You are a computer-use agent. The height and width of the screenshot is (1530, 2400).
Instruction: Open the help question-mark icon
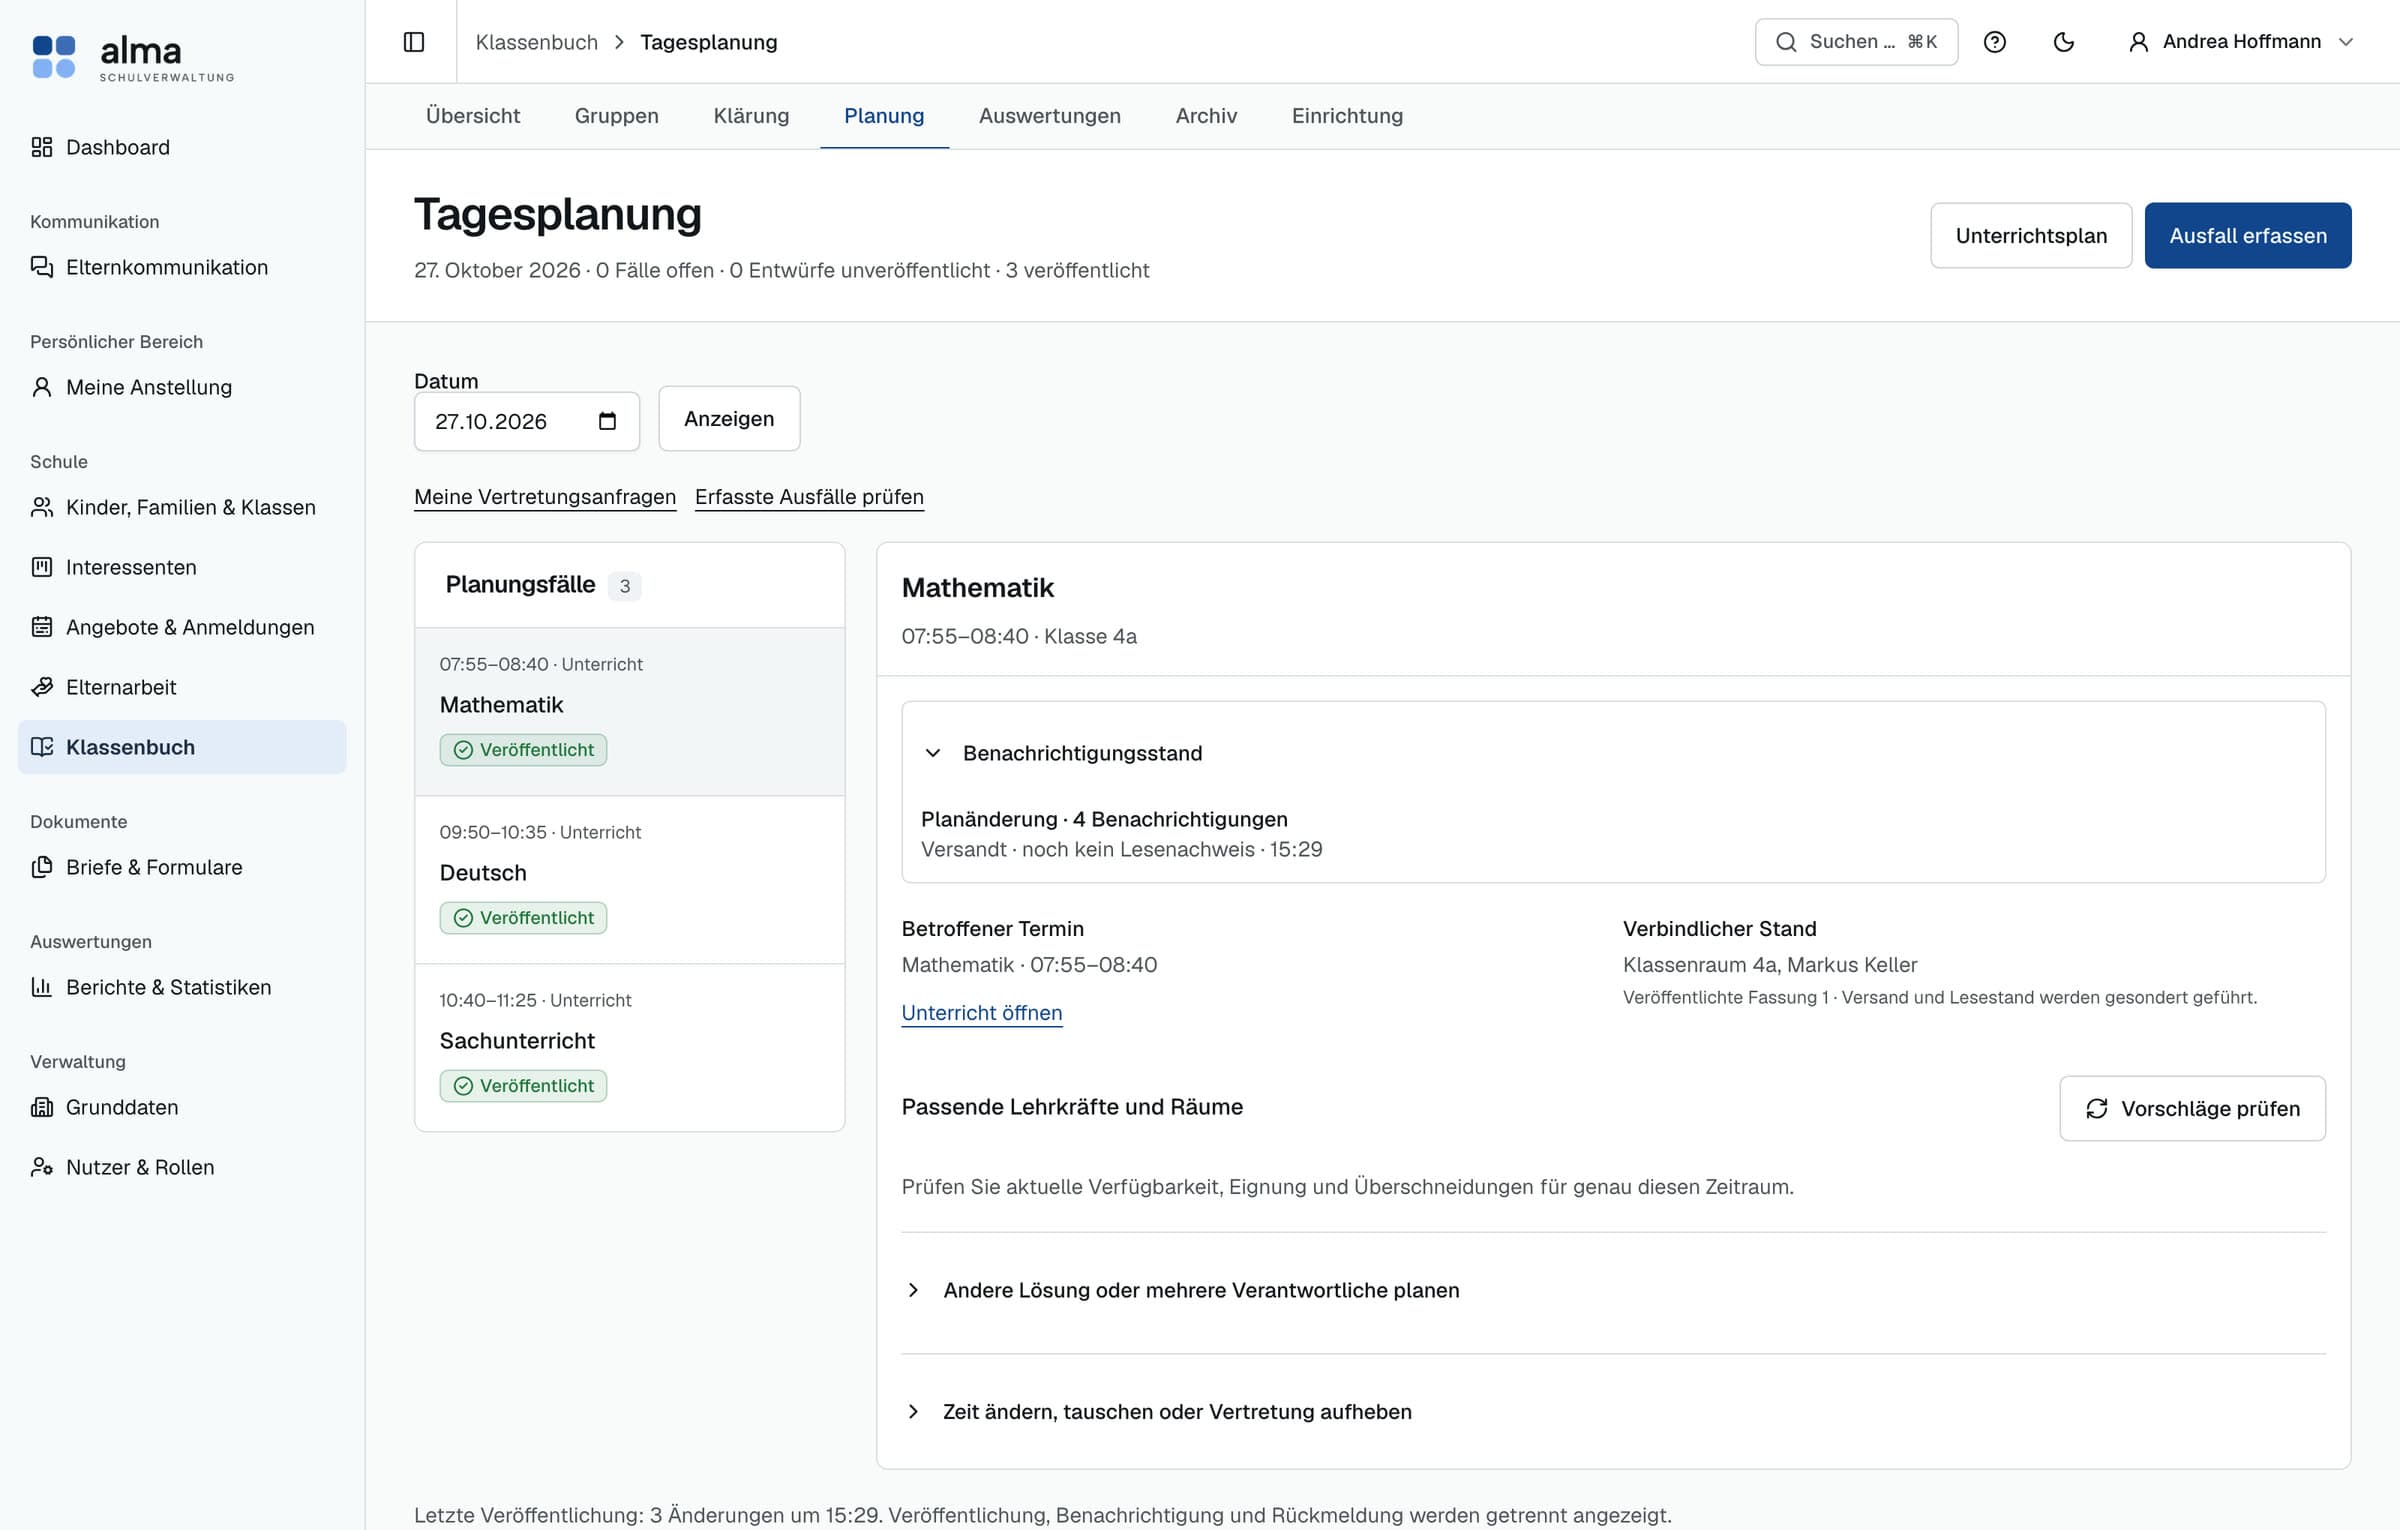click(x=1994, y=42)
